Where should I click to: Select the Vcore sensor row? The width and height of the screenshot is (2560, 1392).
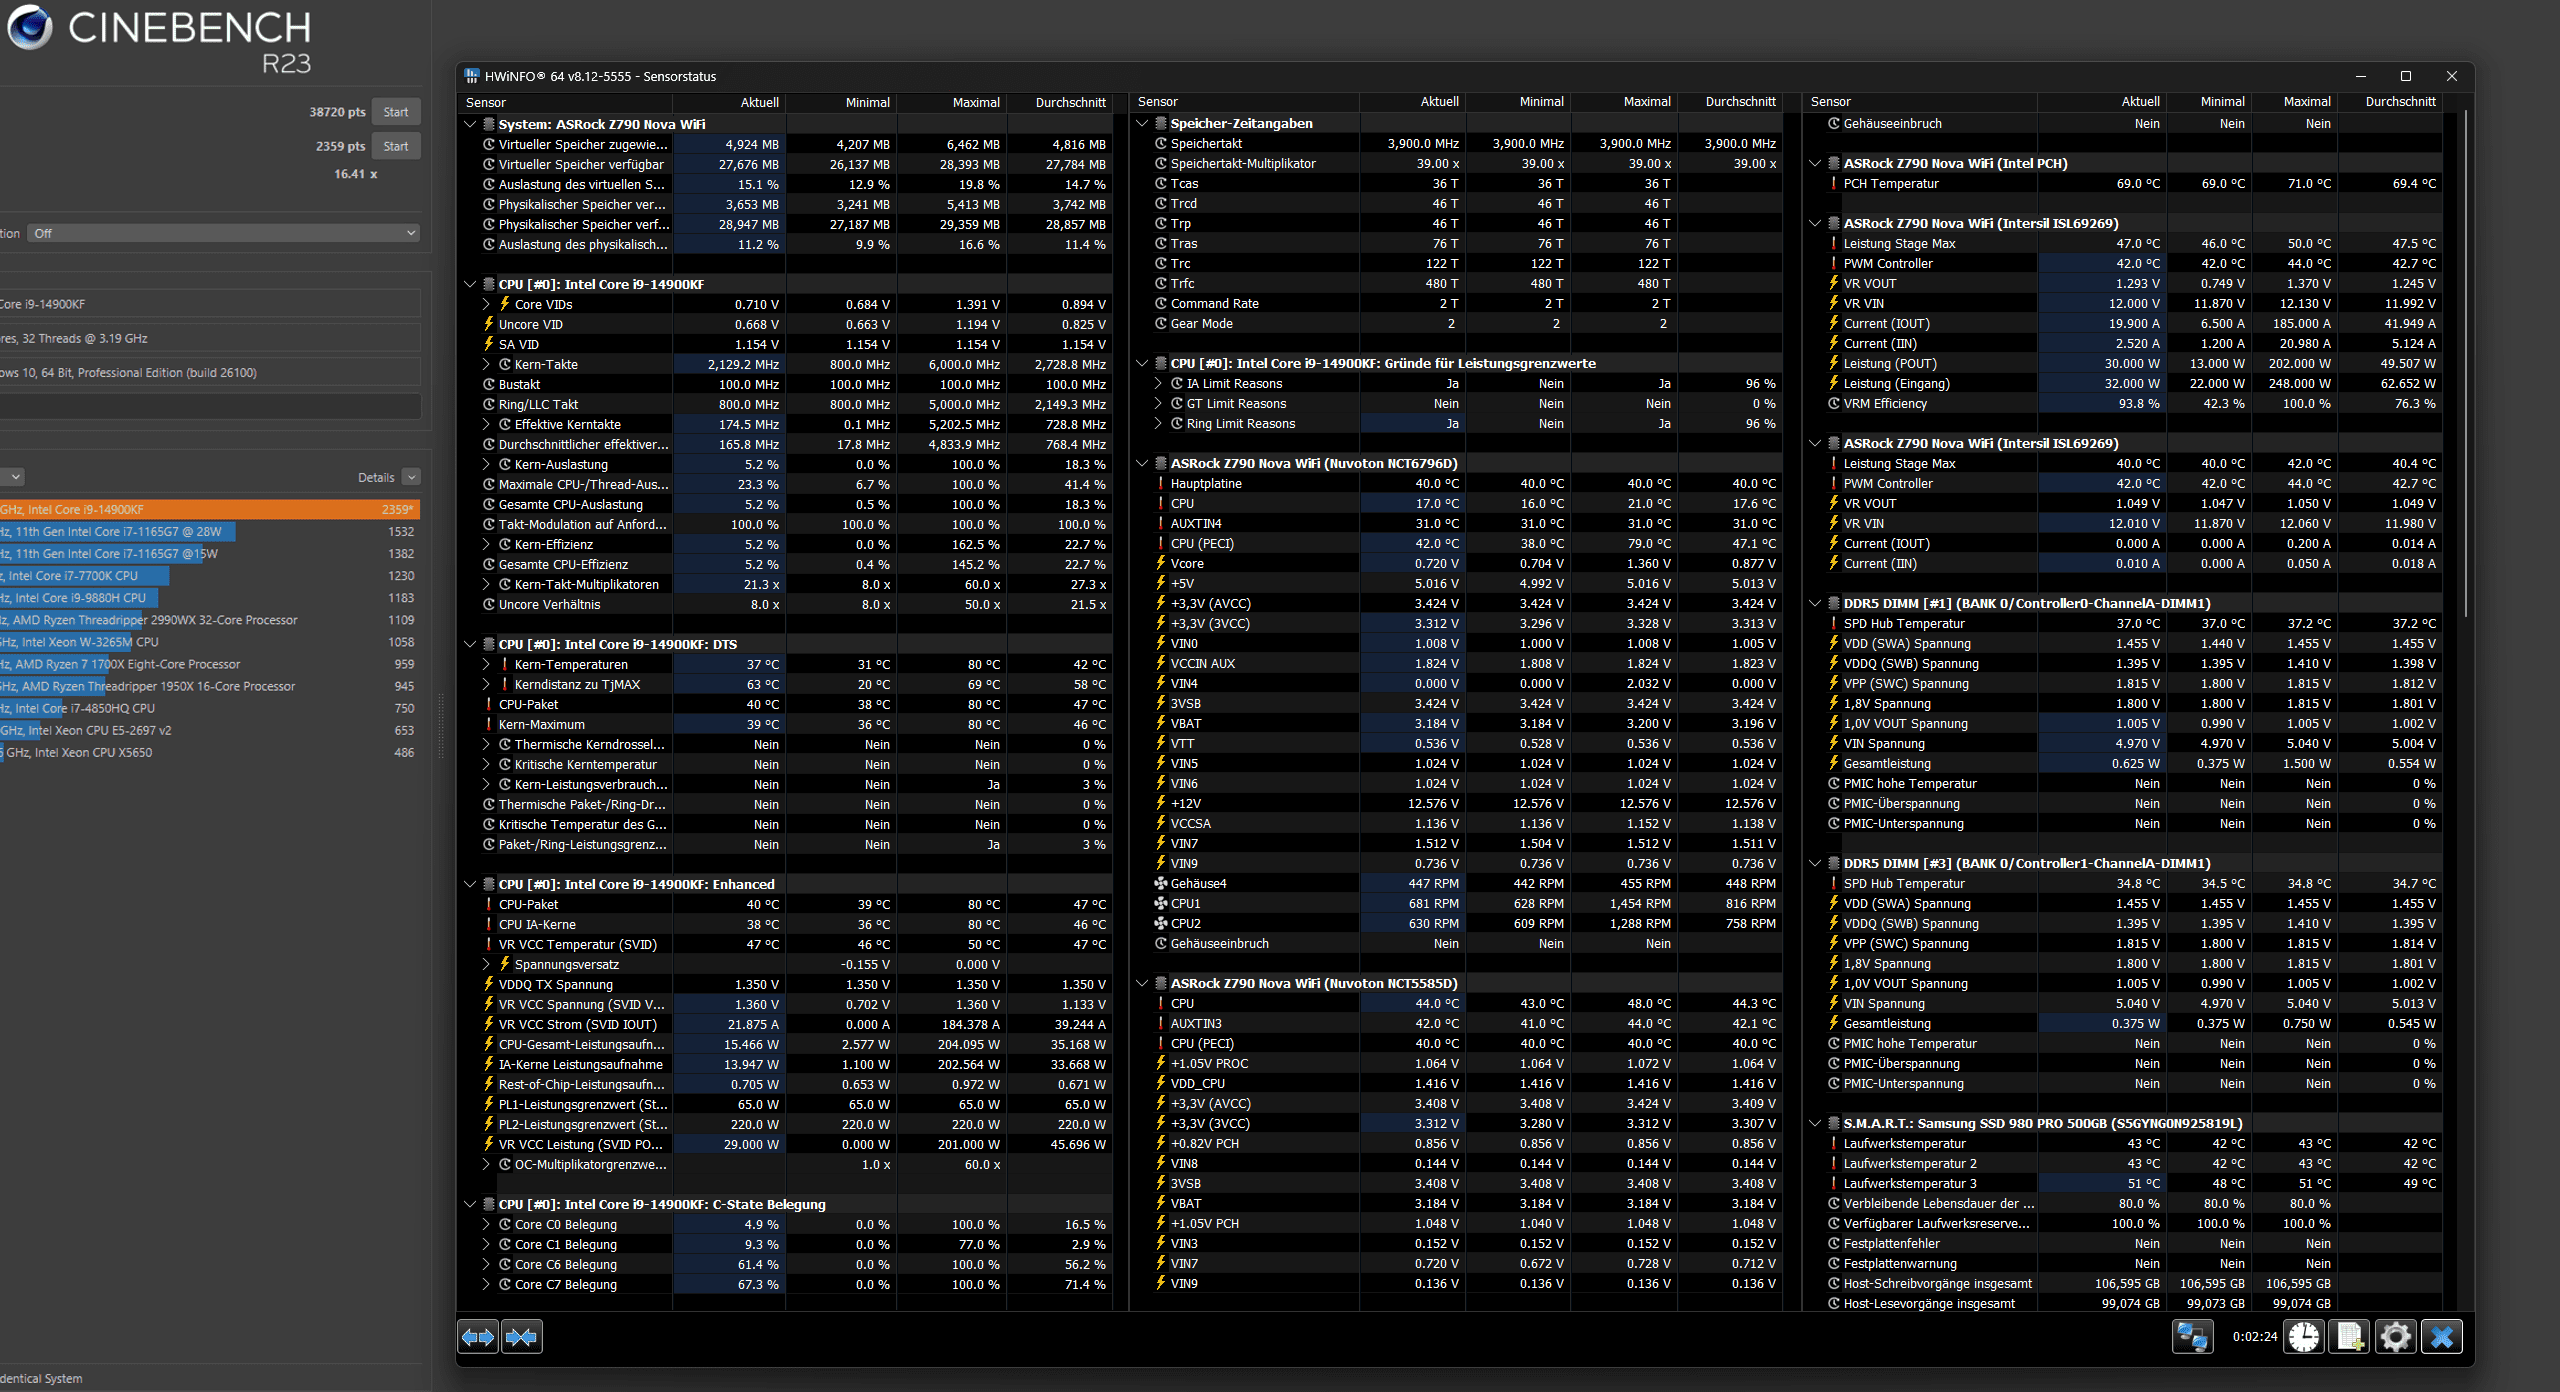coord(1466,564)
